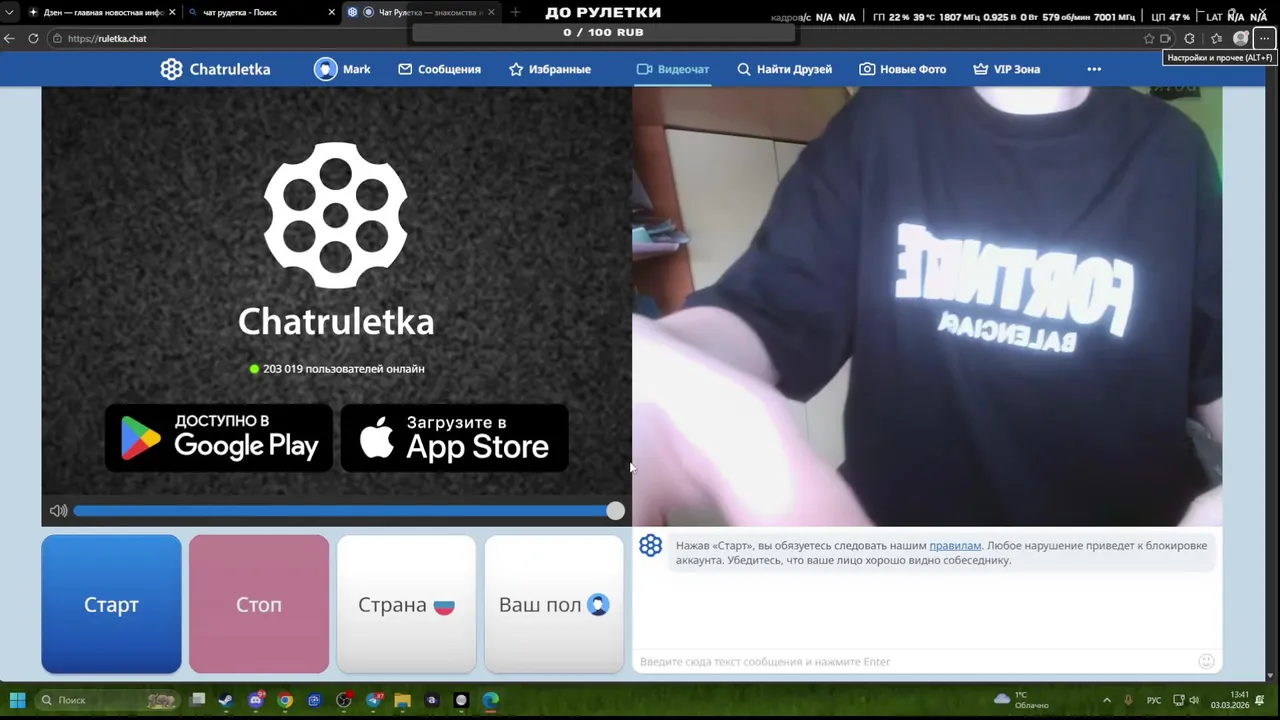Click the browser back arrow
Viewport: 1280px width, 720px height.
point(9,38)
